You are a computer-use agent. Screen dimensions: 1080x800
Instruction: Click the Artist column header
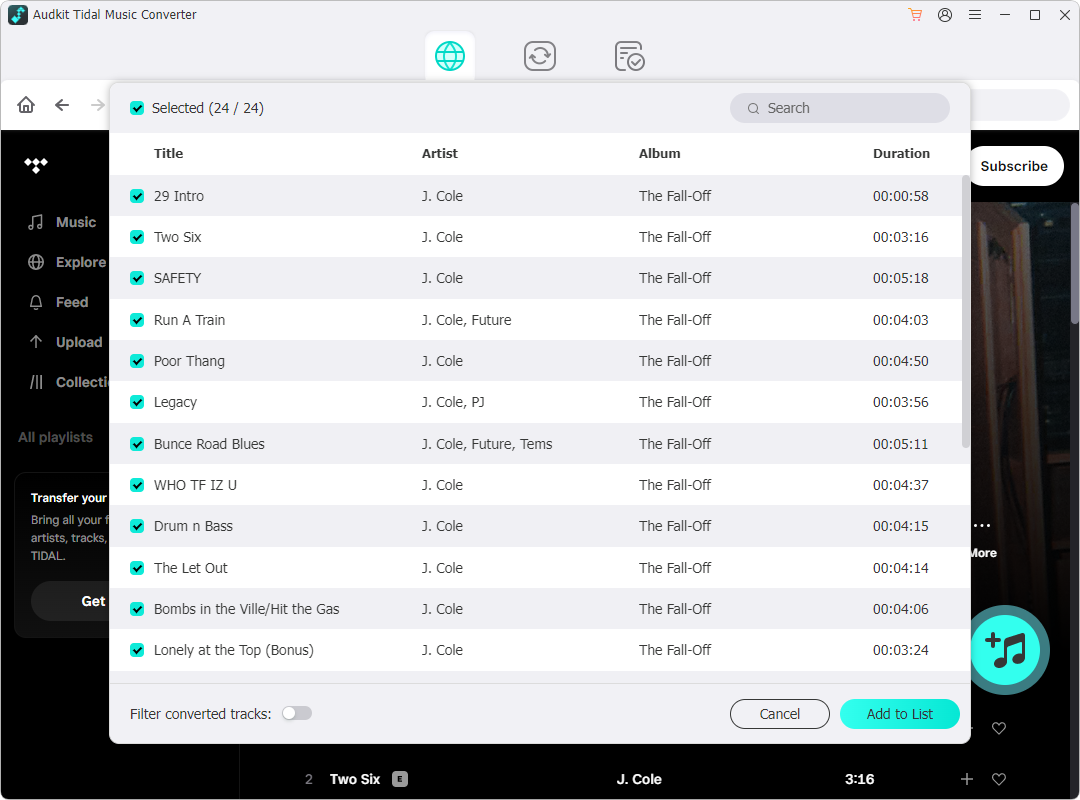click(439, 154)
